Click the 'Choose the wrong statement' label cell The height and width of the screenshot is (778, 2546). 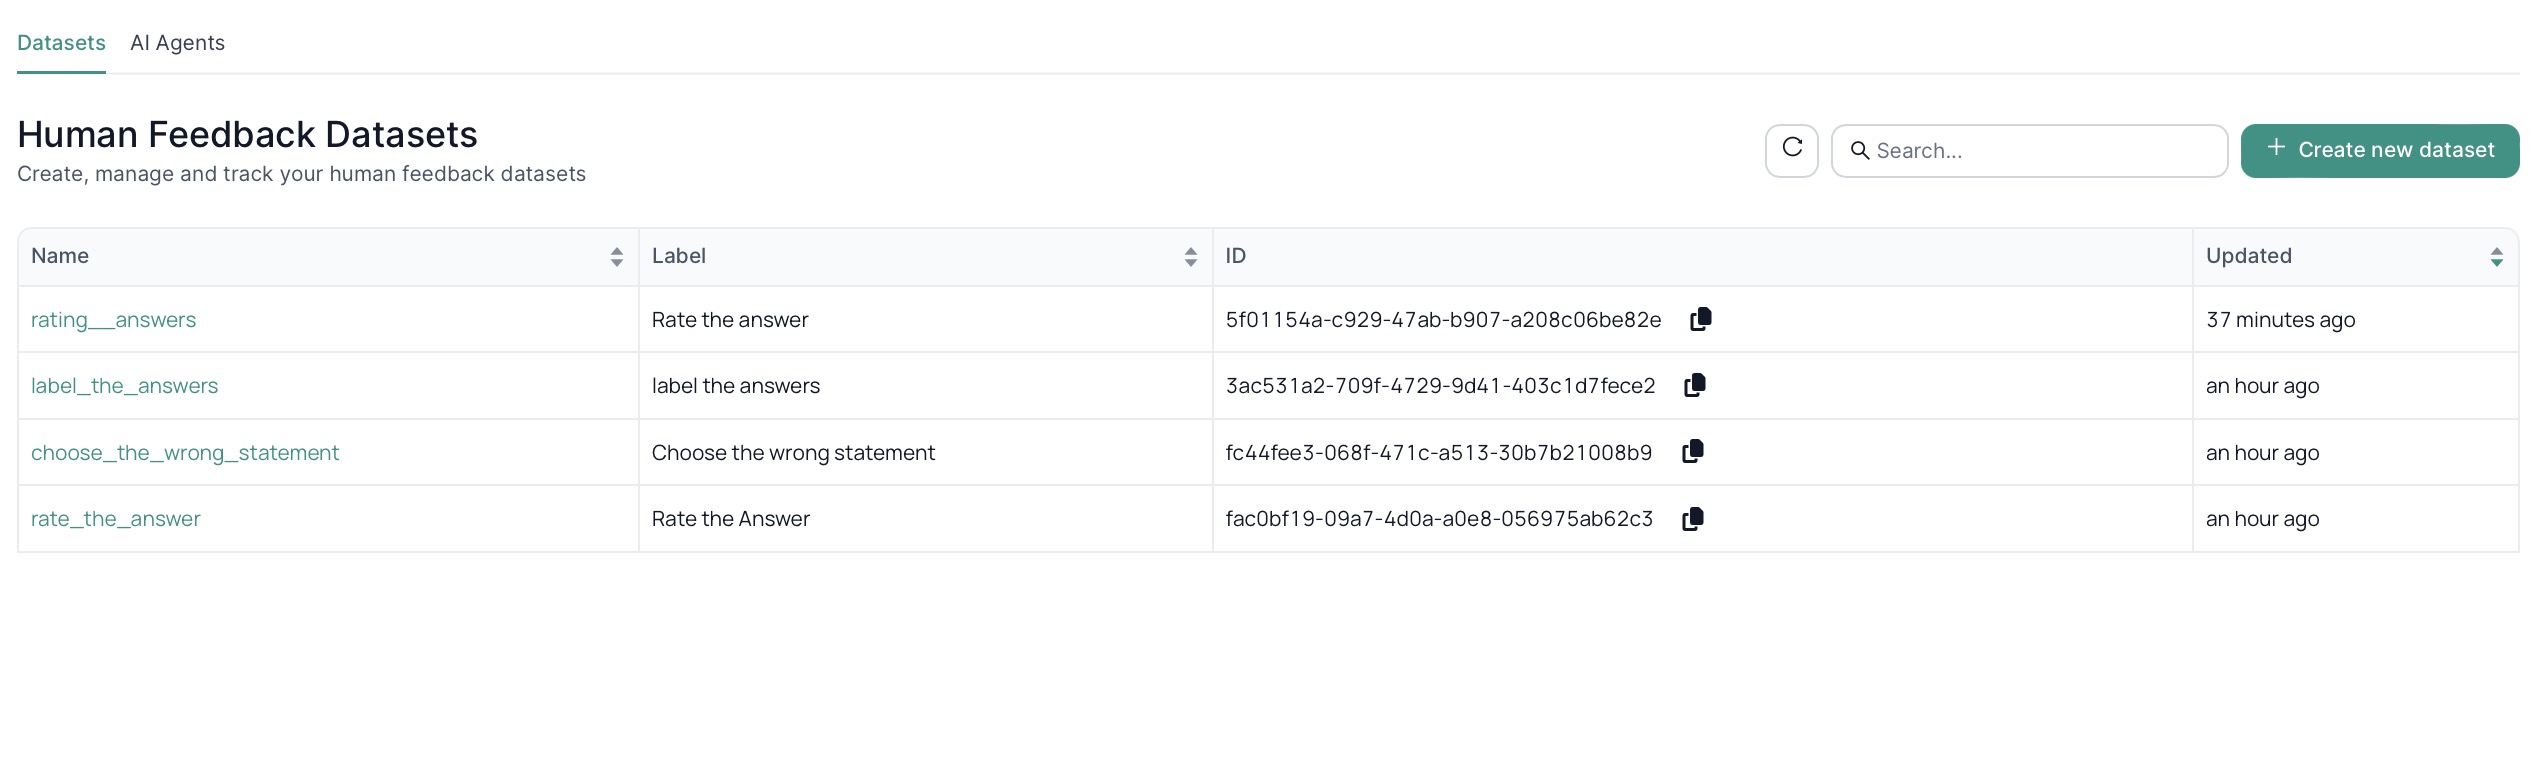tap(793, 453)
